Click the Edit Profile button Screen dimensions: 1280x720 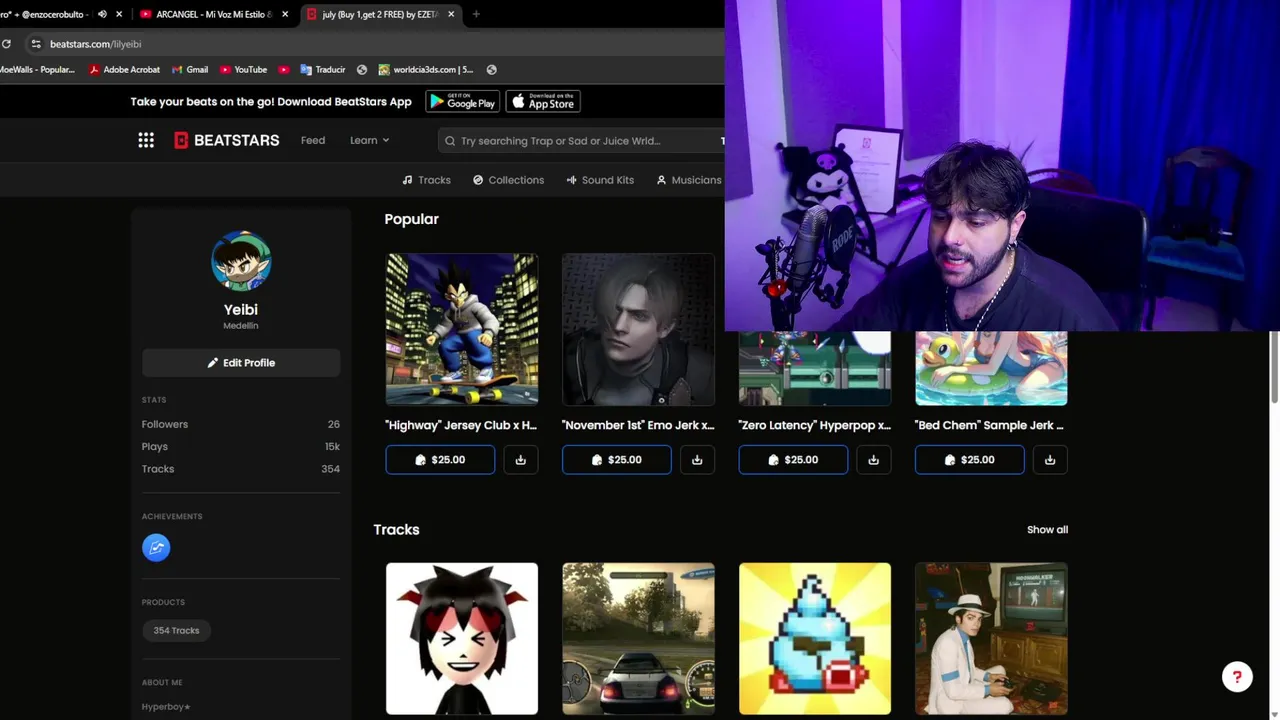[241, 363]
